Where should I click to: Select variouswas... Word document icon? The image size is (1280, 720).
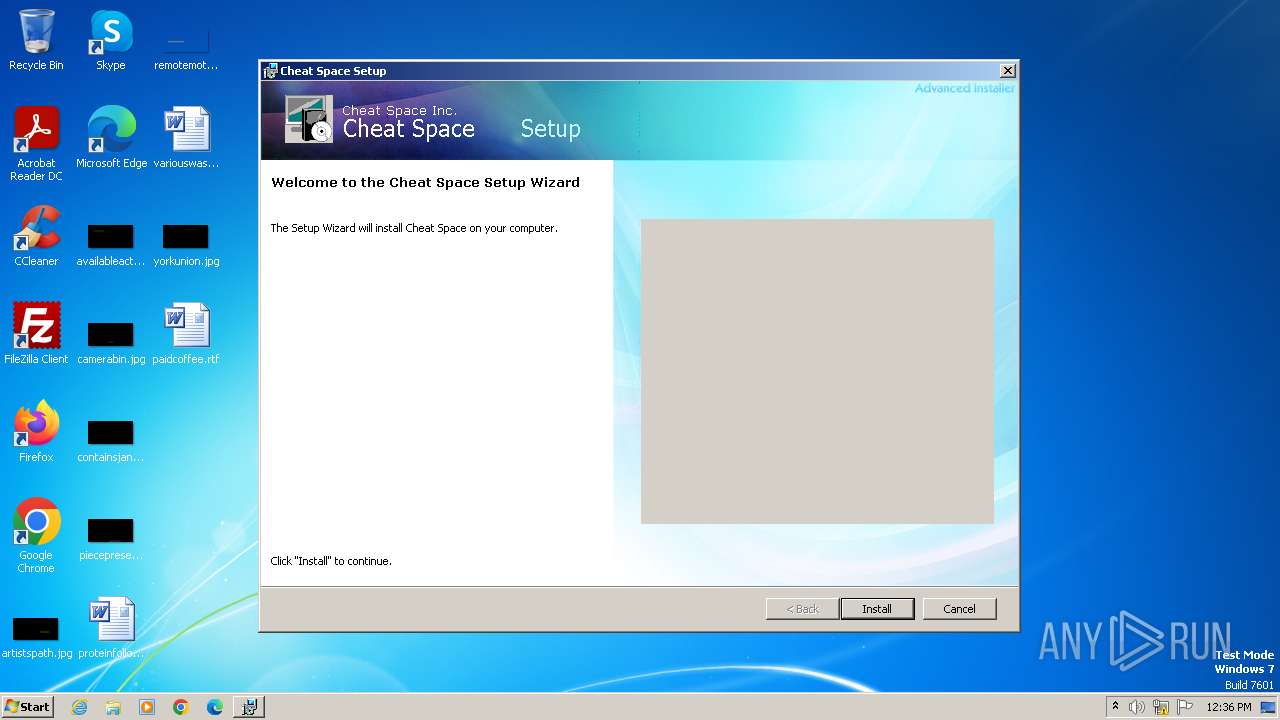click(186, 138)
